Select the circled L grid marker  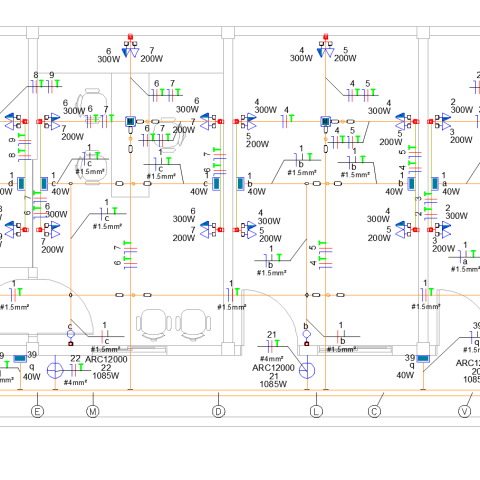[x=316, y=411]
